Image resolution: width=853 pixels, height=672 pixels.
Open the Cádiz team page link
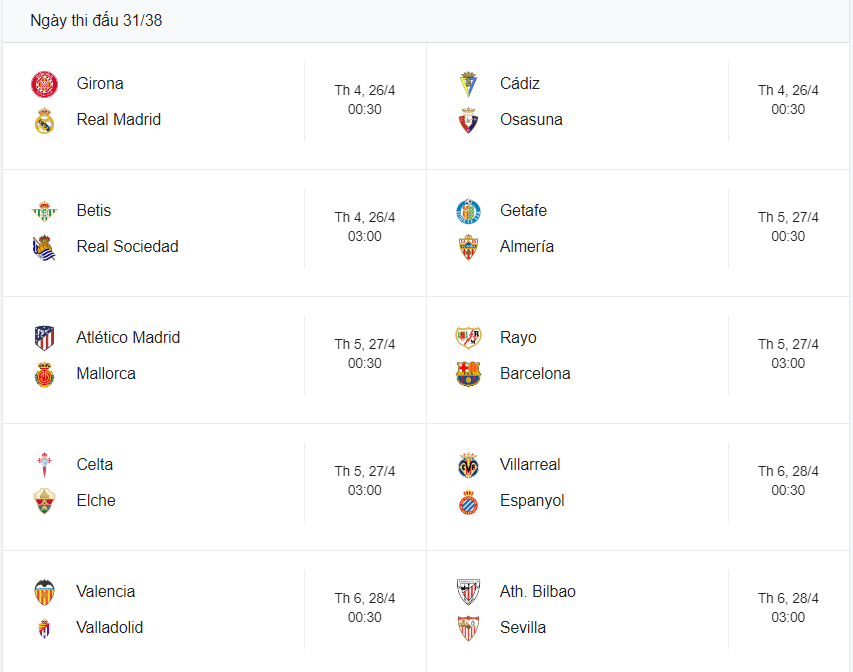coord(521,83)
